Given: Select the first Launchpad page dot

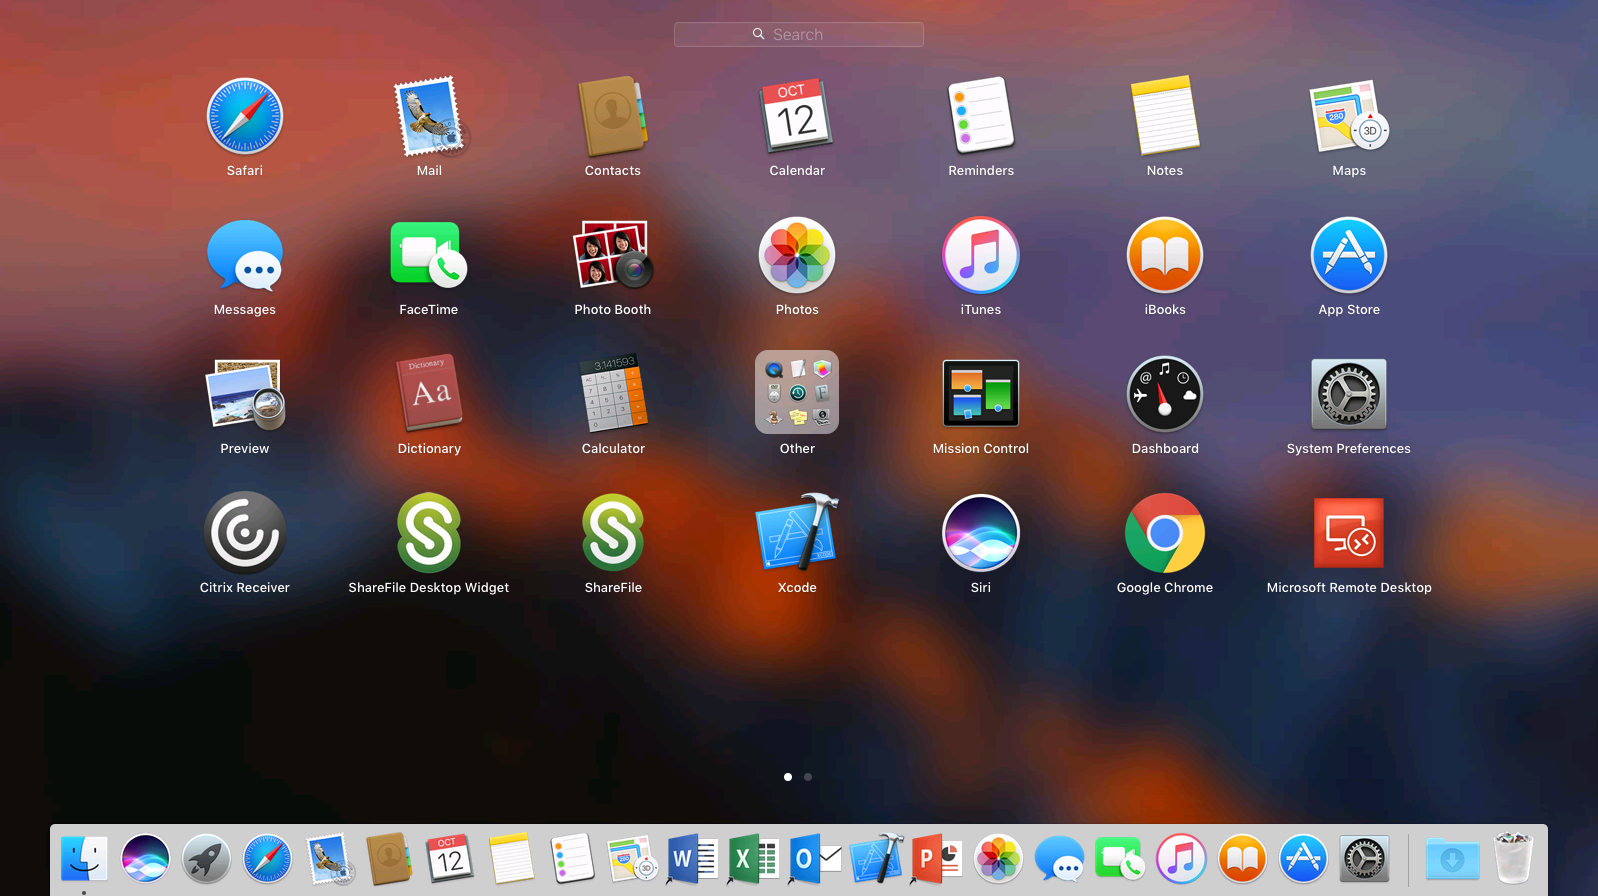Looking at the screenshot, I should point(788,777).
